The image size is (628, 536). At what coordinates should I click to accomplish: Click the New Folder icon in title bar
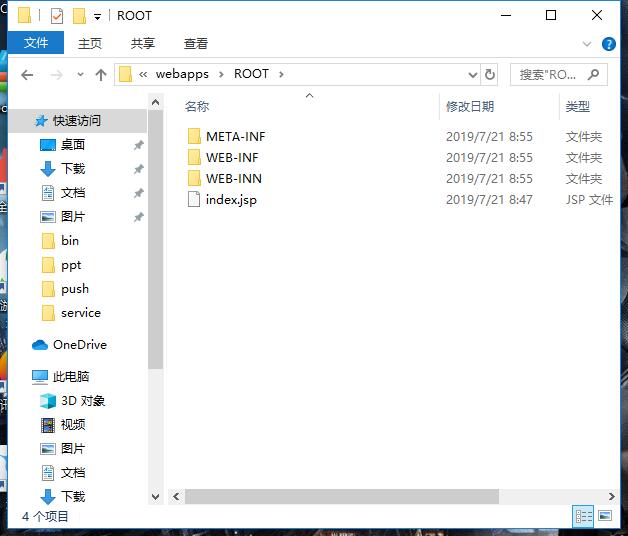point(79,16)
